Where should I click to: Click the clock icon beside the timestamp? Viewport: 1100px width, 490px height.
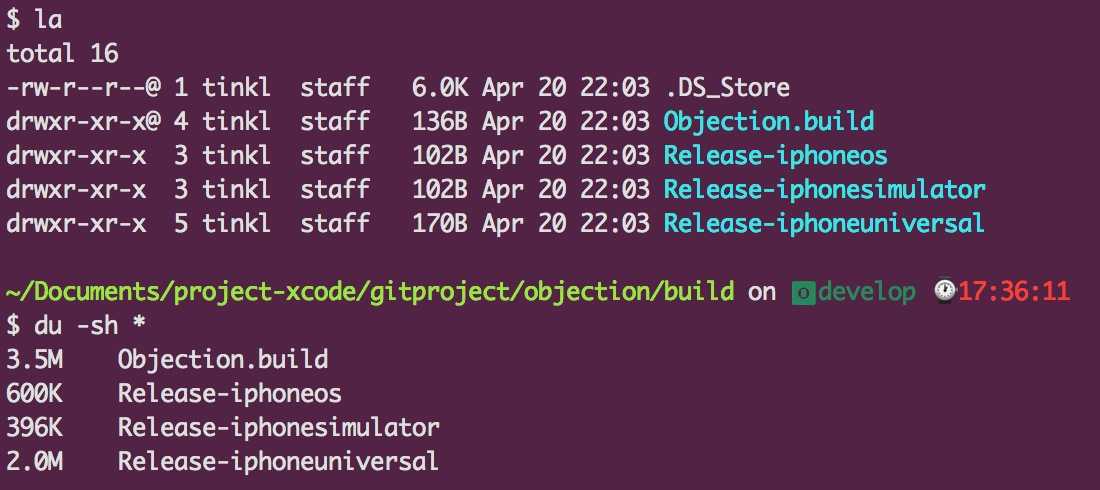pos(945,291)
